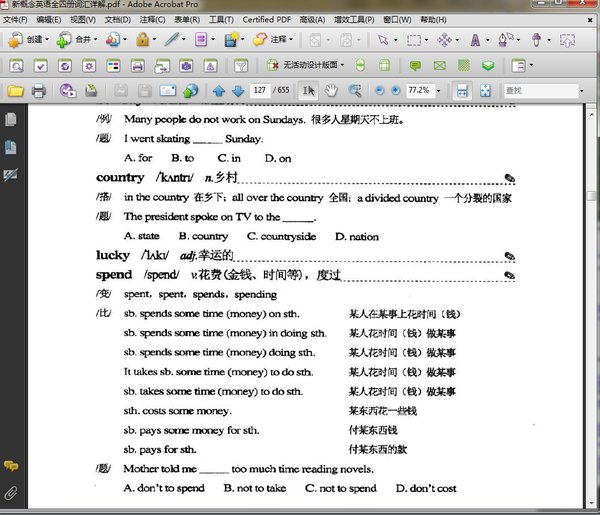Open the 视图(V) menu
Viewport: 600px width, 515px height.
pos(83,20)
